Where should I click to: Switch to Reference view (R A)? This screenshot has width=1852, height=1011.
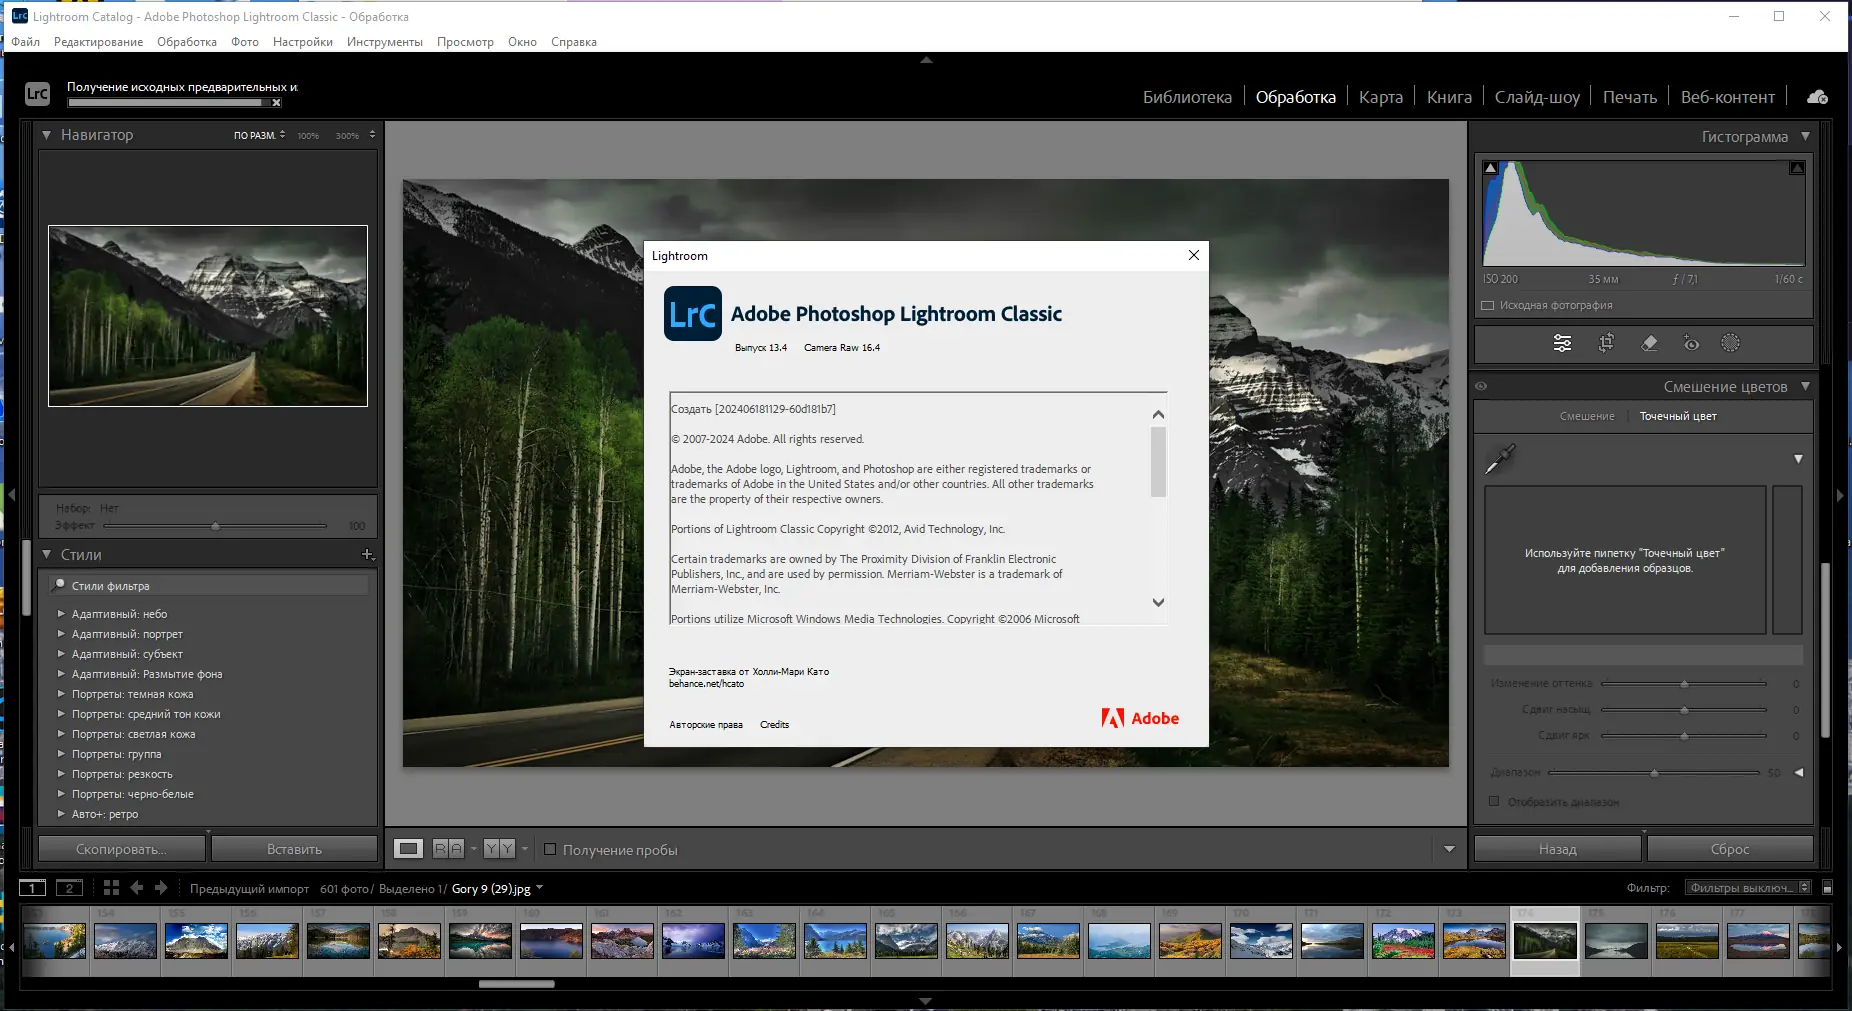coord(448,849)
